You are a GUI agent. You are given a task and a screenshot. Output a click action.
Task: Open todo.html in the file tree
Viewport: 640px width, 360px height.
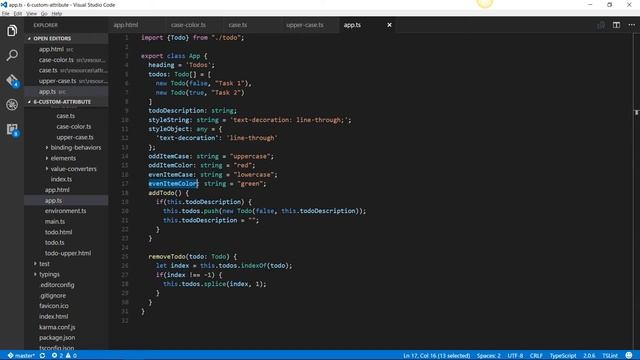tap(58, 232)
